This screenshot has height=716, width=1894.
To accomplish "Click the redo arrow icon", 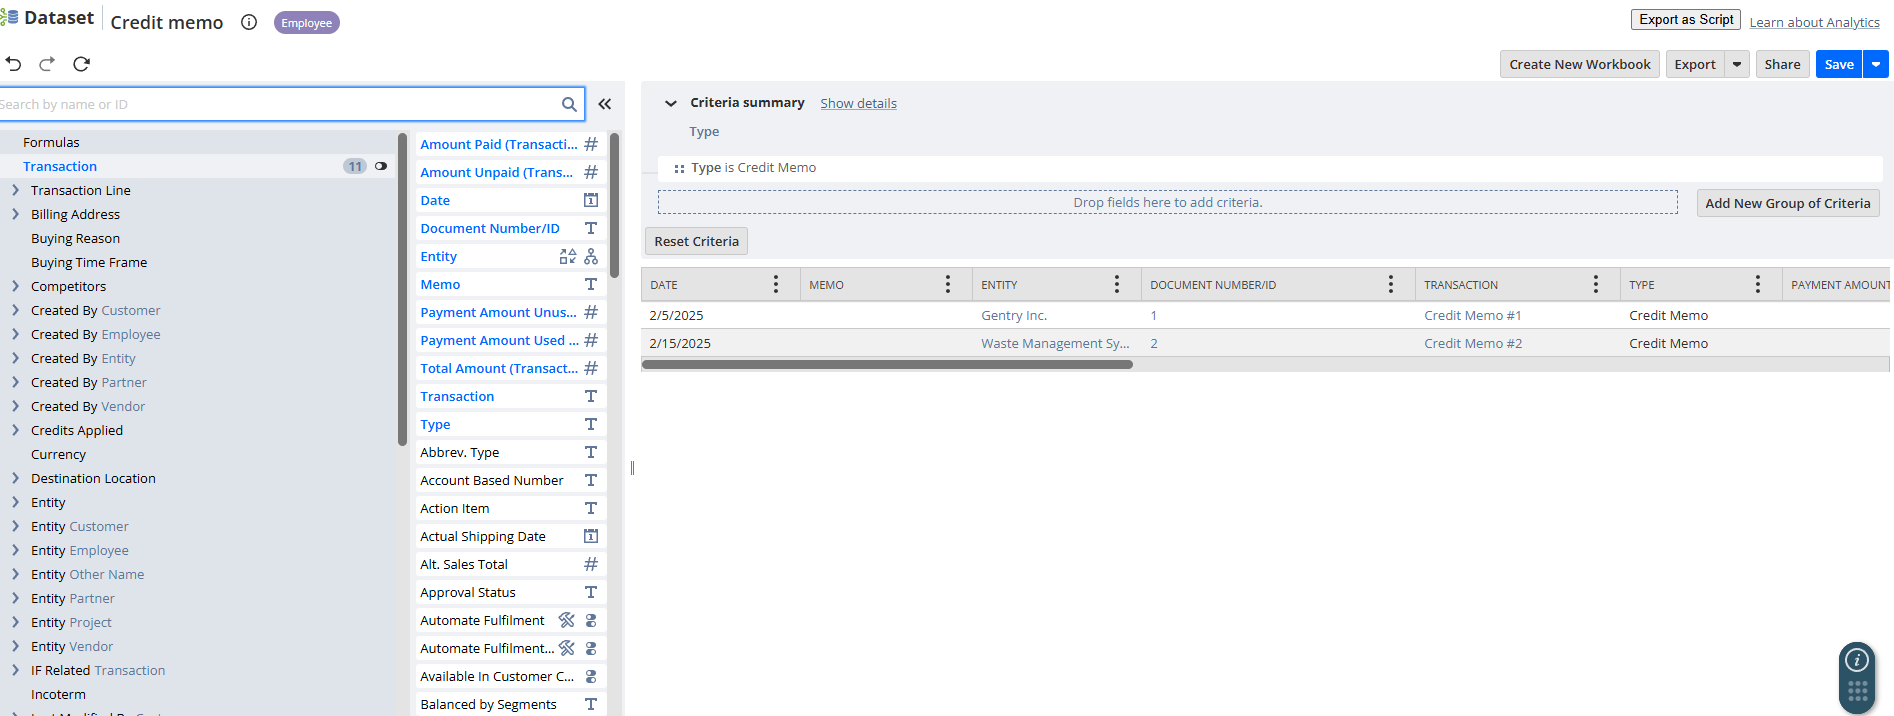I will [x=47, y=64].
